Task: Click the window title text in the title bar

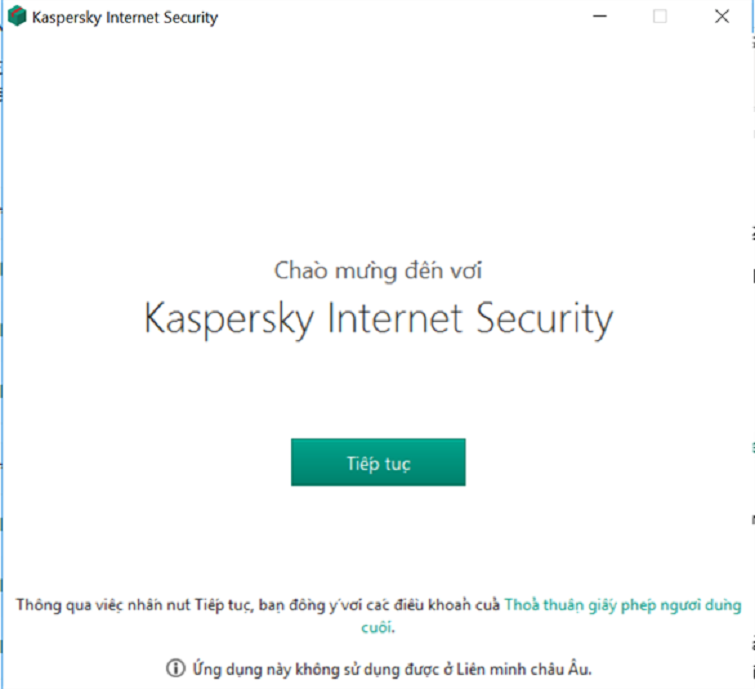Action: tap(125, 18)
